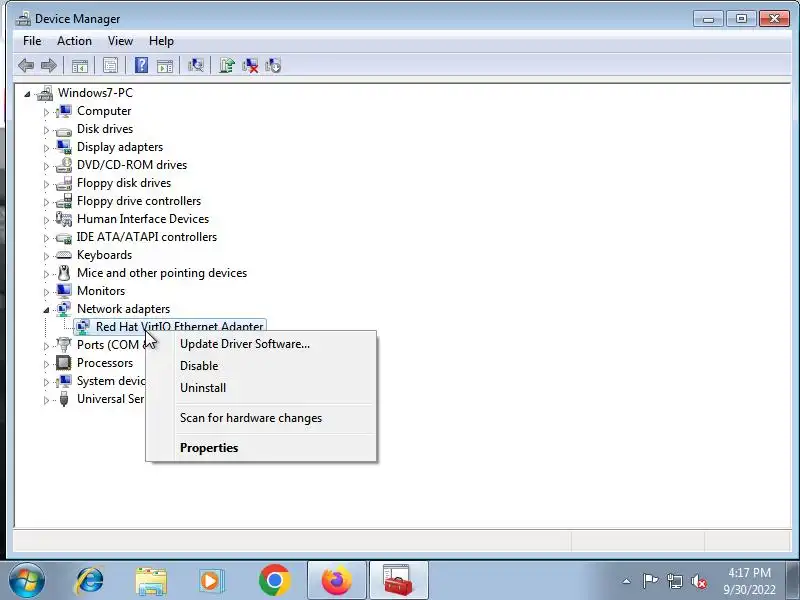Click the Disable device toolbar icon
Screen dimensions: 800x600
pyautogui.click(x=273, y=65)
